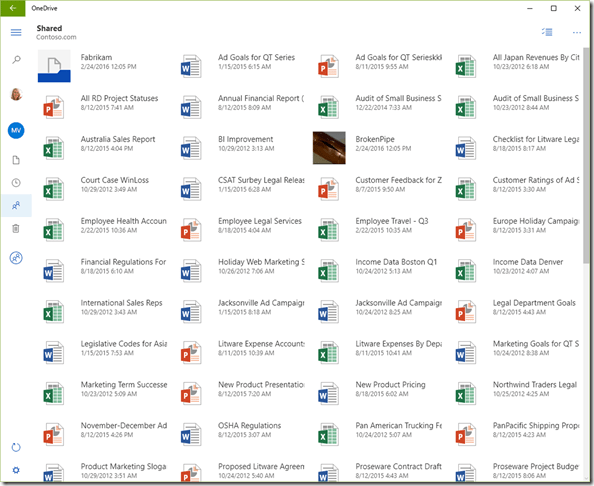Maximize the OneDrive window
594x486 pixels.
coord(553,8)
